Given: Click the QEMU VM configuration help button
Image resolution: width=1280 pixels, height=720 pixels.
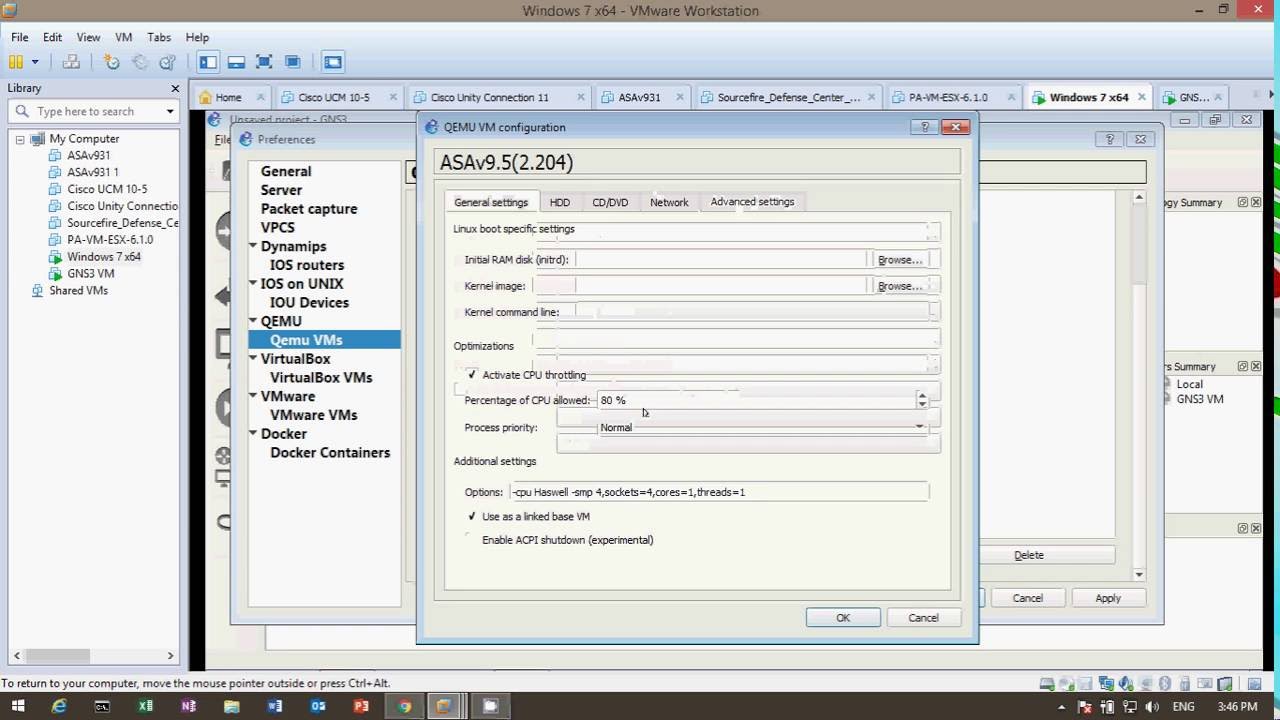Looking at the screenshot, I should pos(924,127).
